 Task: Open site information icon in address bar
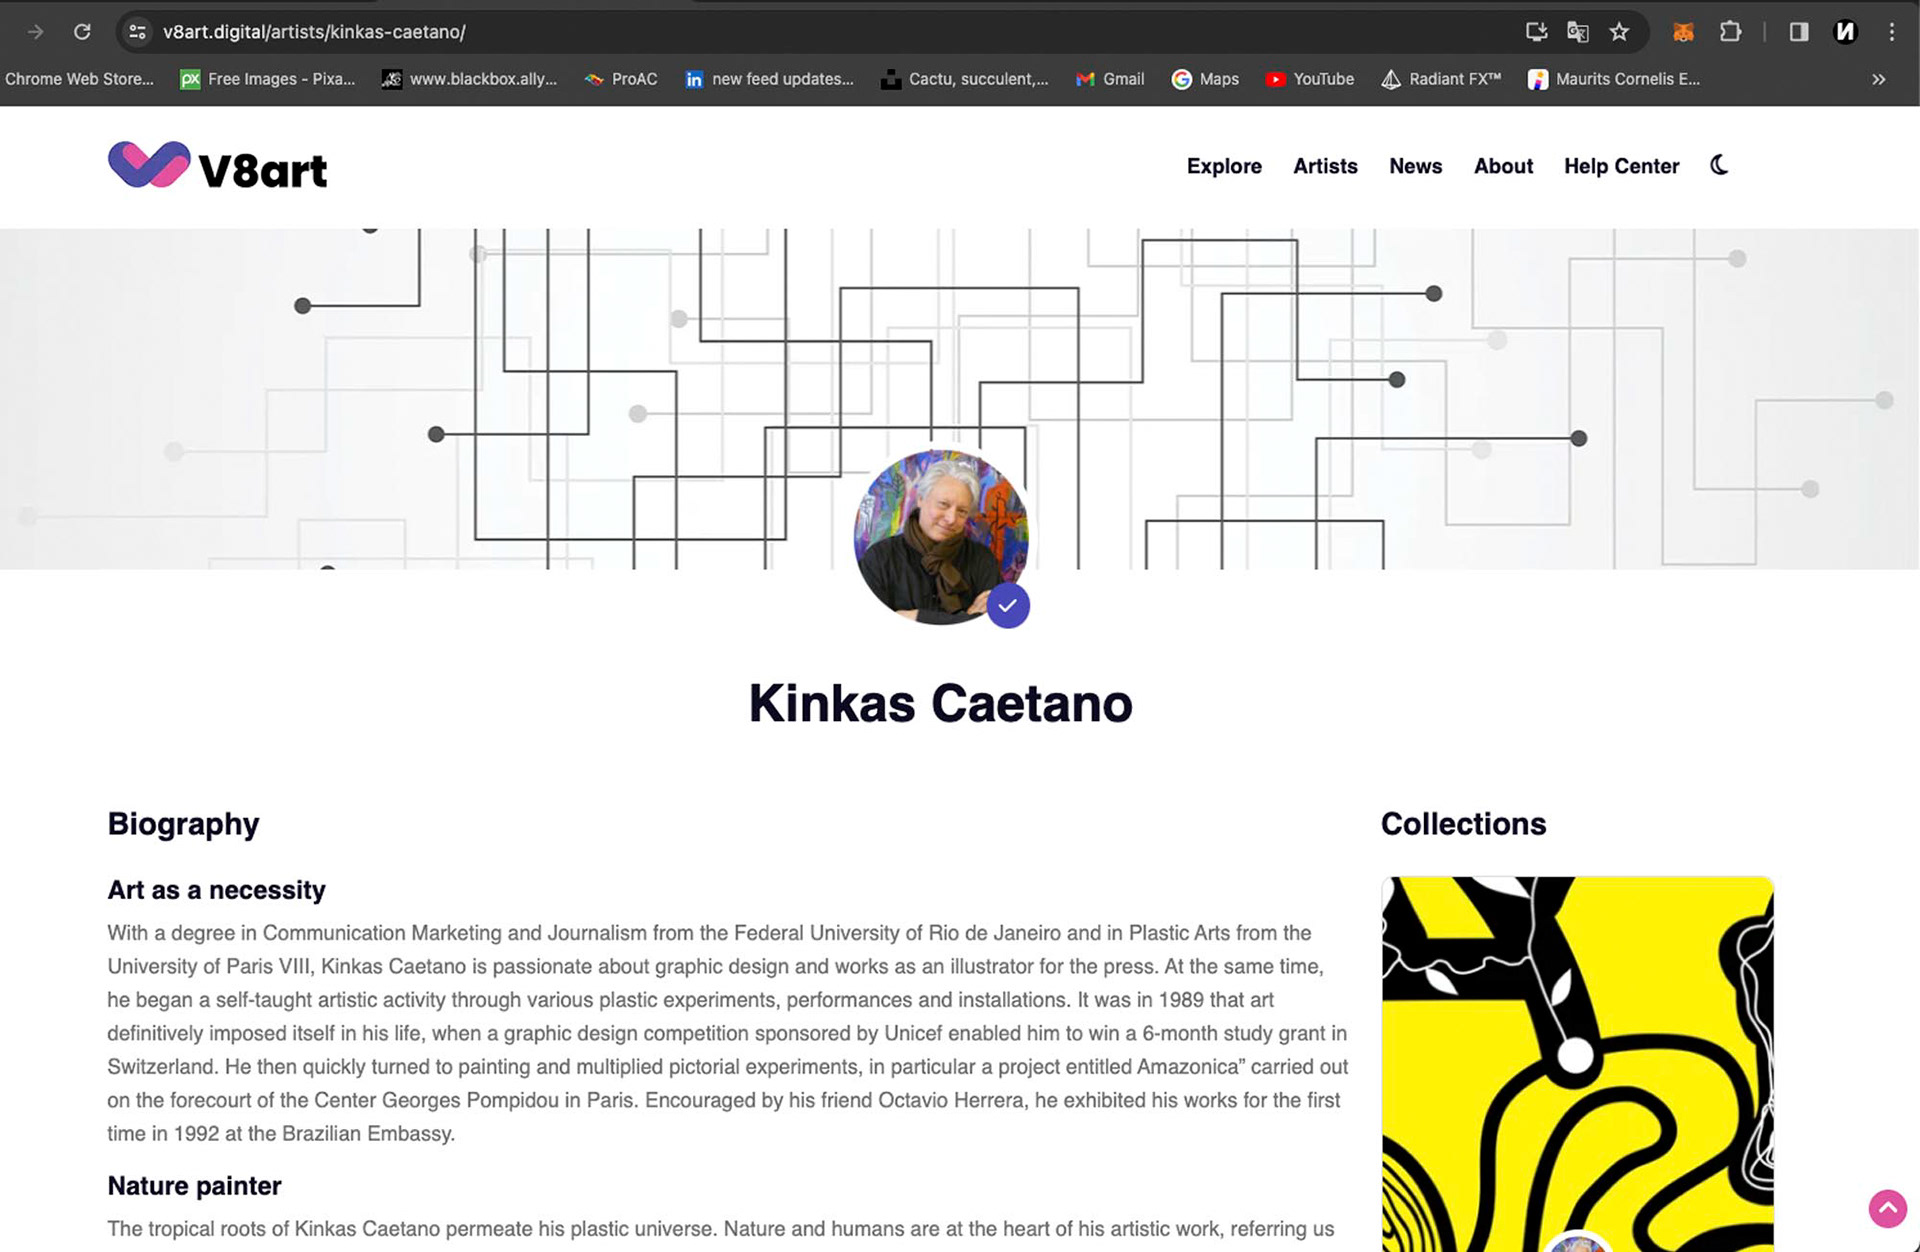pyautogui.click(x=138, y=32)
